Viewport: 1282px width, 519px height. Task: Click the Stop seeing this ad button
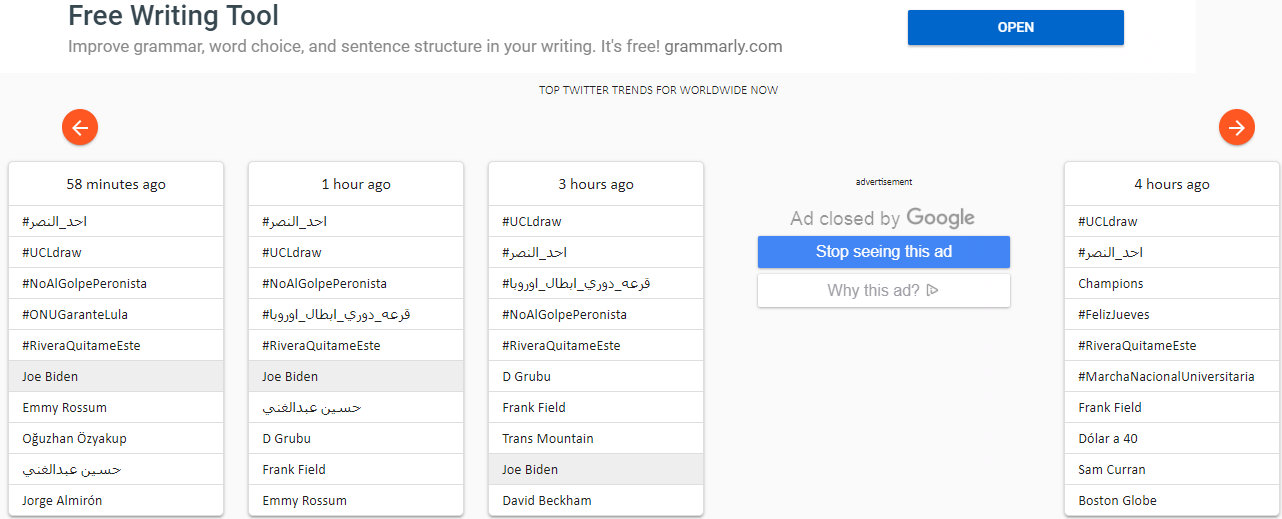point(884,252)
